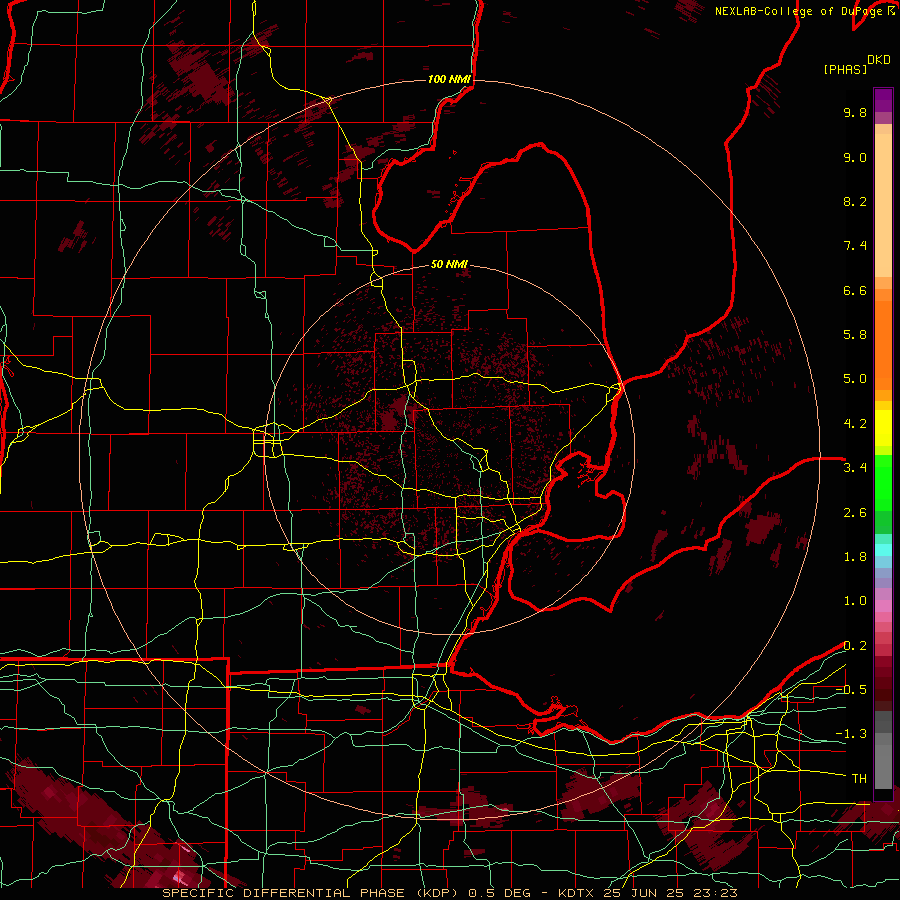The image size is (900, 900).
Task: Click the 25 JUN 25 23:23 timestamp
Action: (670, 893)
